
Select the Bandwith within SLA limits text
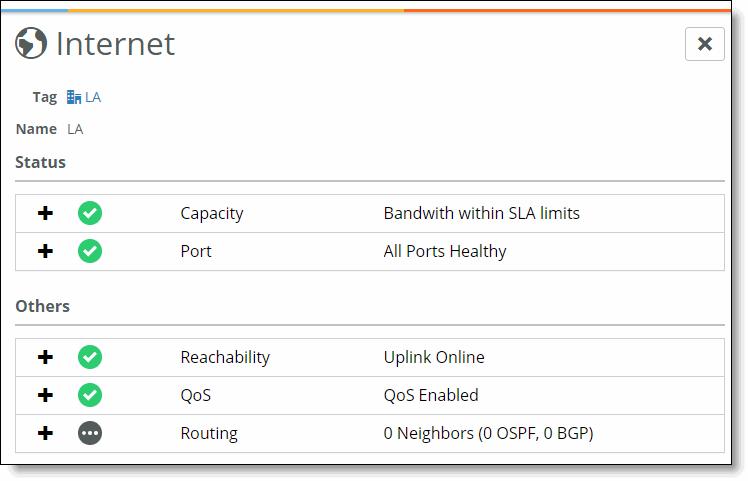click(x=481, y=213)
